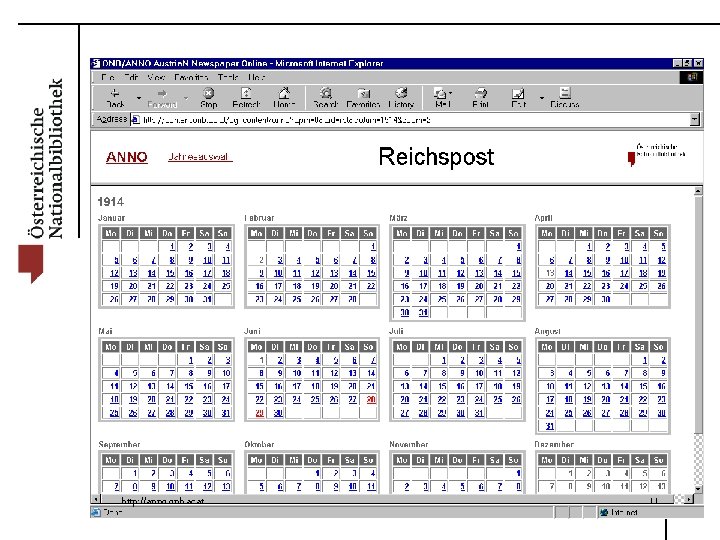Open the 1 Januar issue
The image size is (720, 540).
pyautogui.click(x=172, y=247)
